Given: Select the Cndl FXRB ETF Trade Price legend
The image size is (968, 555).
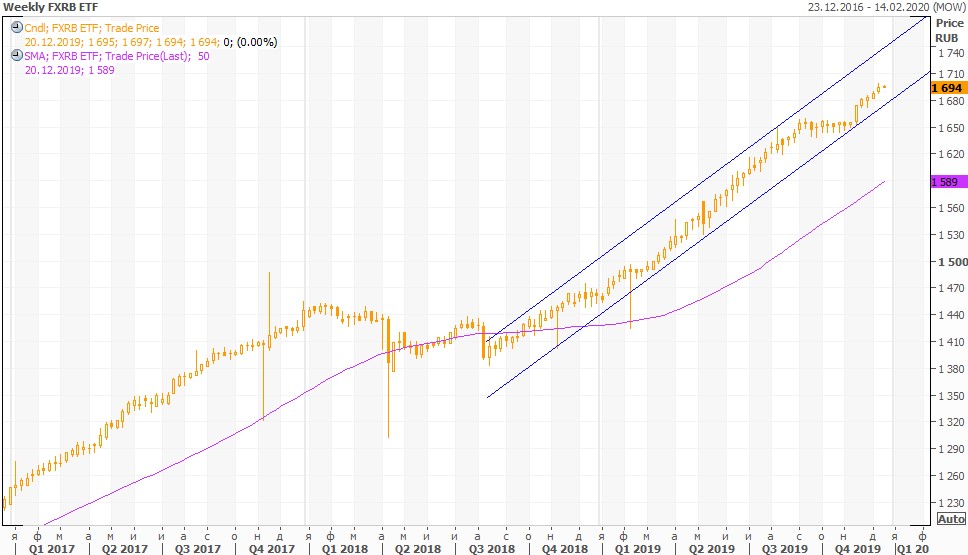Looking at the screenshot, I should [x=92, y=28].
